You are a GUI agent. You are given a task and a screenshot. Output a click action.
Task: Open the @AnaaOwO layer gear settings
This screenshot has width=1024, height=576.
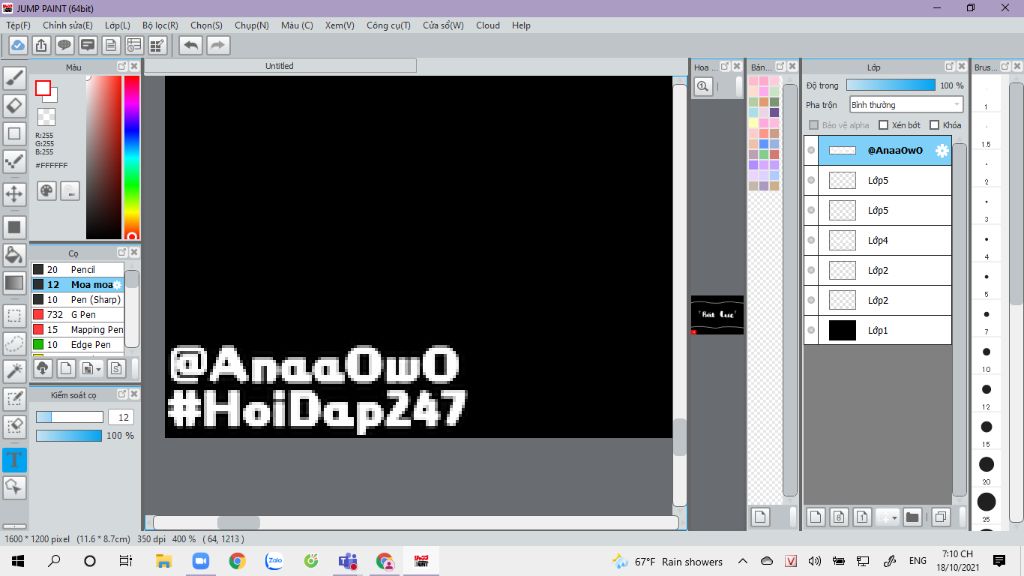tap(941, 150)
